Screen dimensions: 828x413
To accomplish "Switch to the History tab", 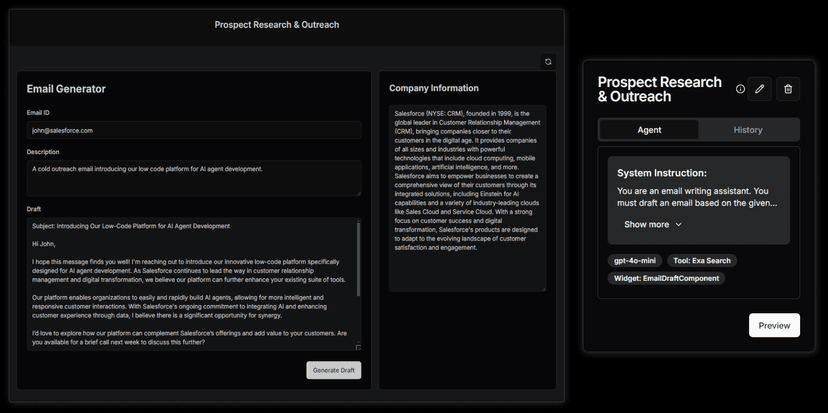I will [748, 130].
